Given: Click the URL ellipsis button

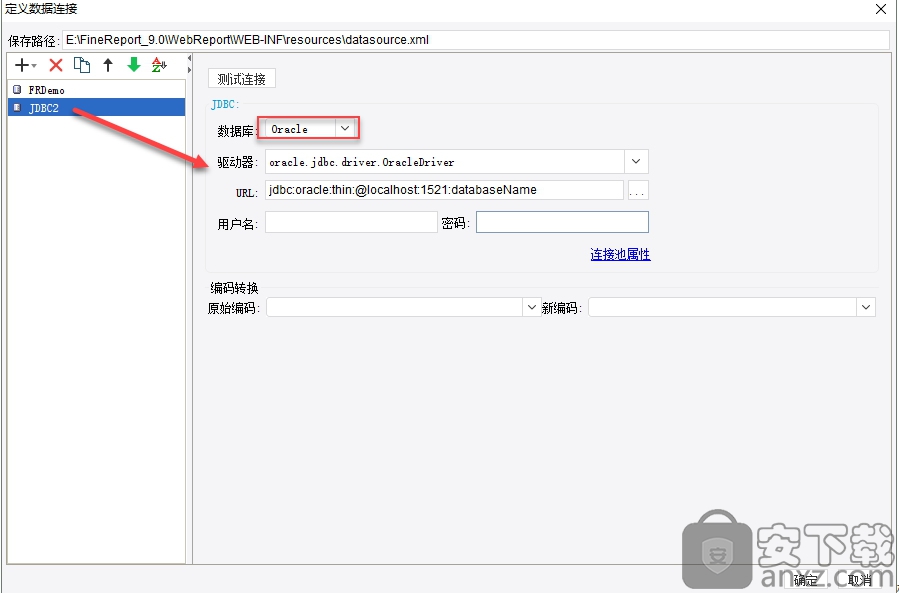Looking at the screenshot, I should point(638,190).
